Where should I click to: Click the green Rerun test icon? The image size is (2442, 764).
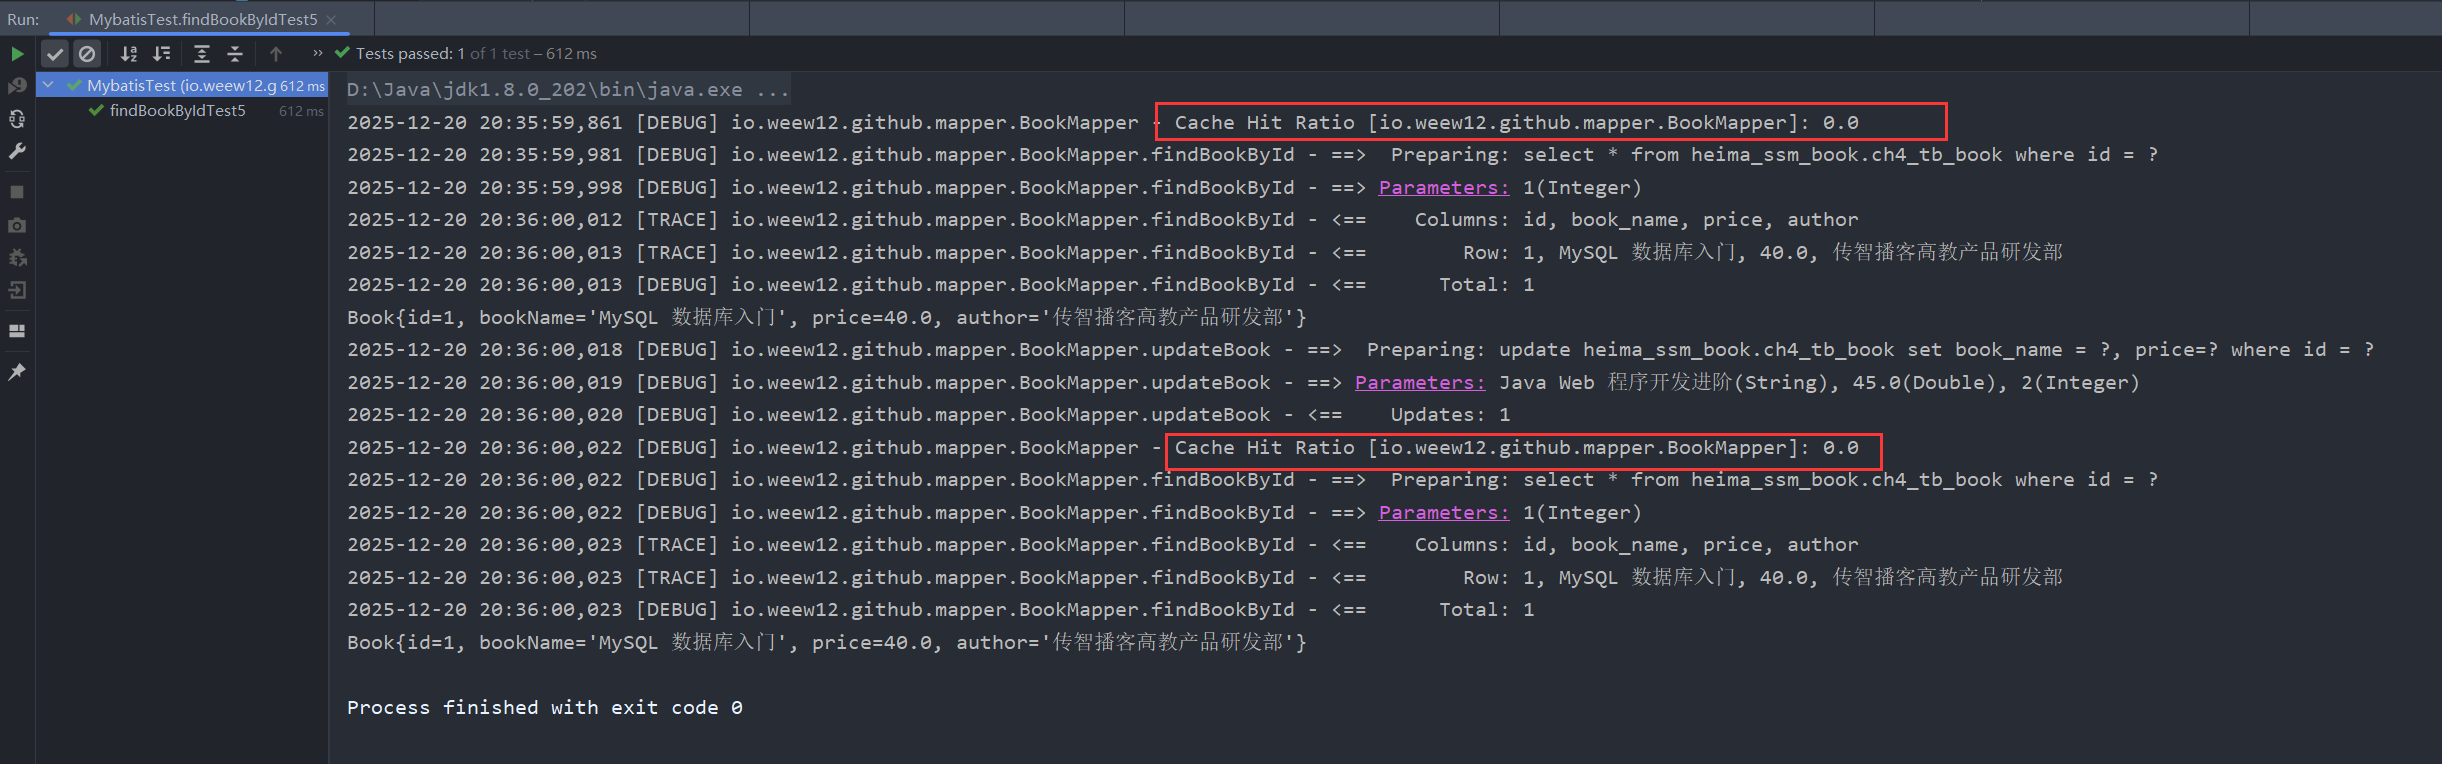click(x=17, y=54)
